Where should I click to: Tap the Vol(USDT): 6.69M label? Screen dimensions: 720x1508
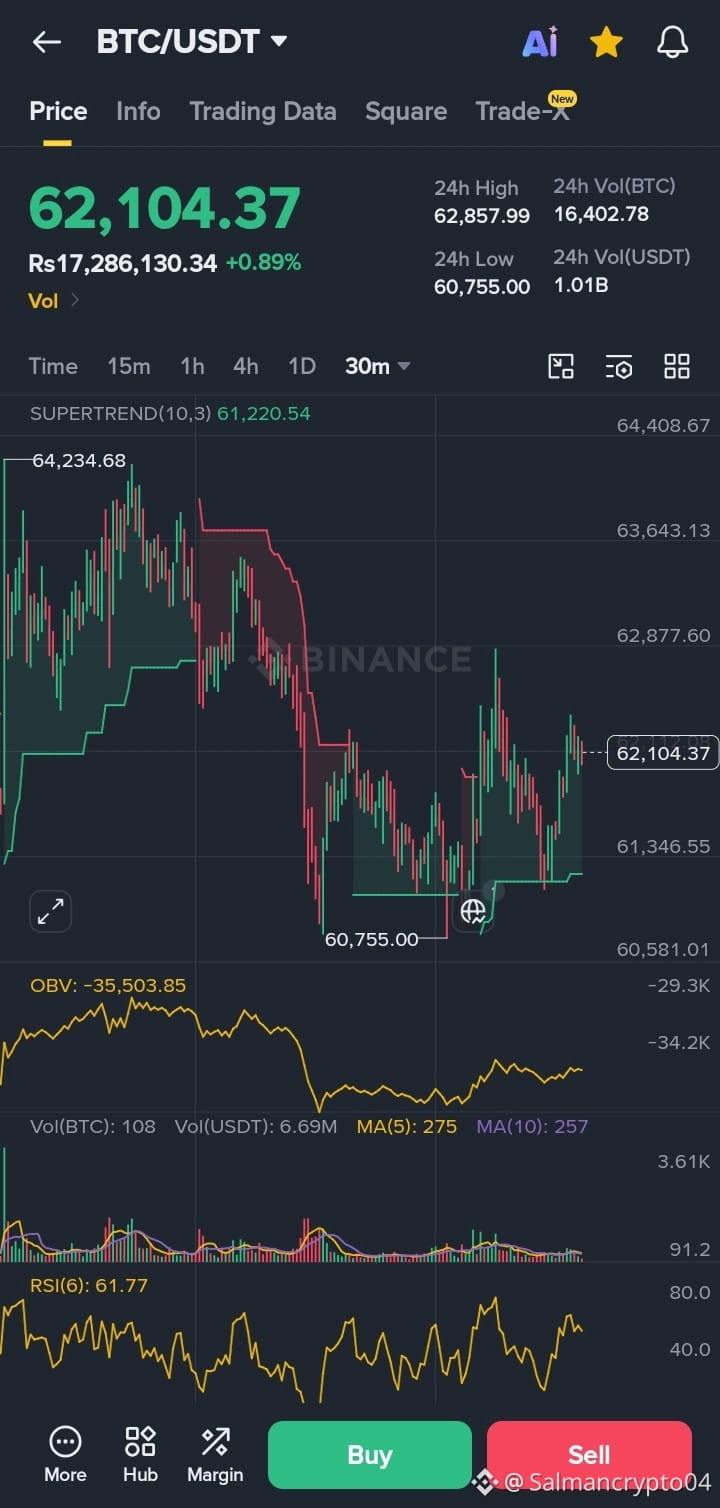point(256,1126)
